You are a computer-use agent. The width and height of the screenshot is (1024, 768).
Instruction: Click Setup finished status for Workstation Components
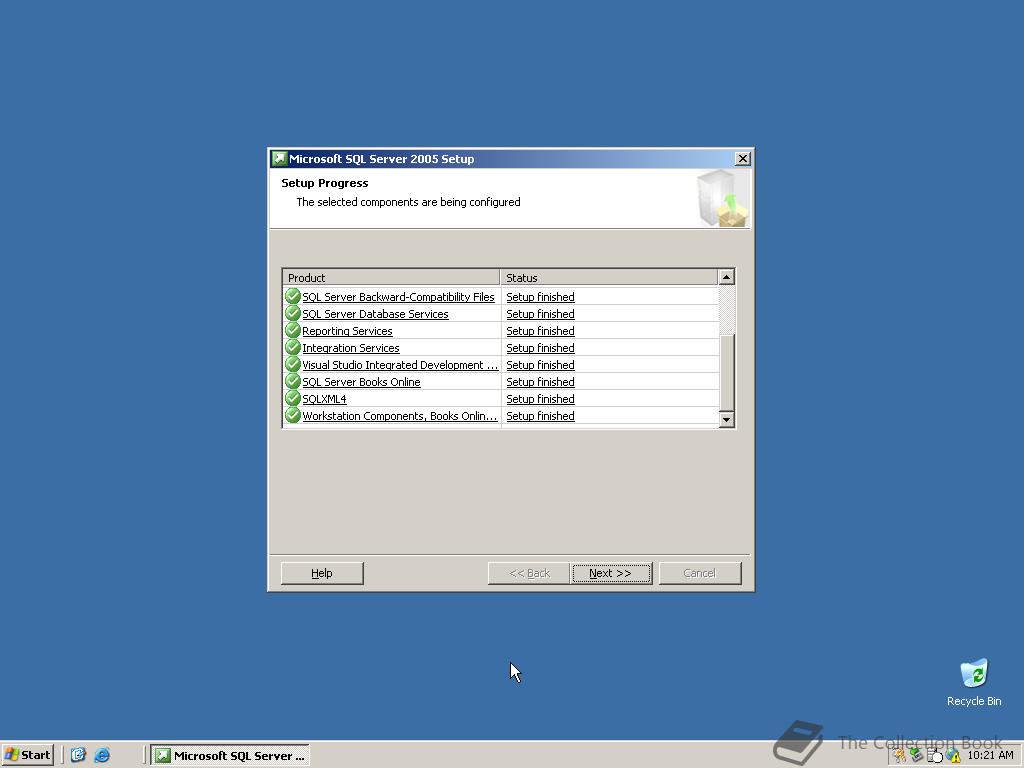point(541,416)
